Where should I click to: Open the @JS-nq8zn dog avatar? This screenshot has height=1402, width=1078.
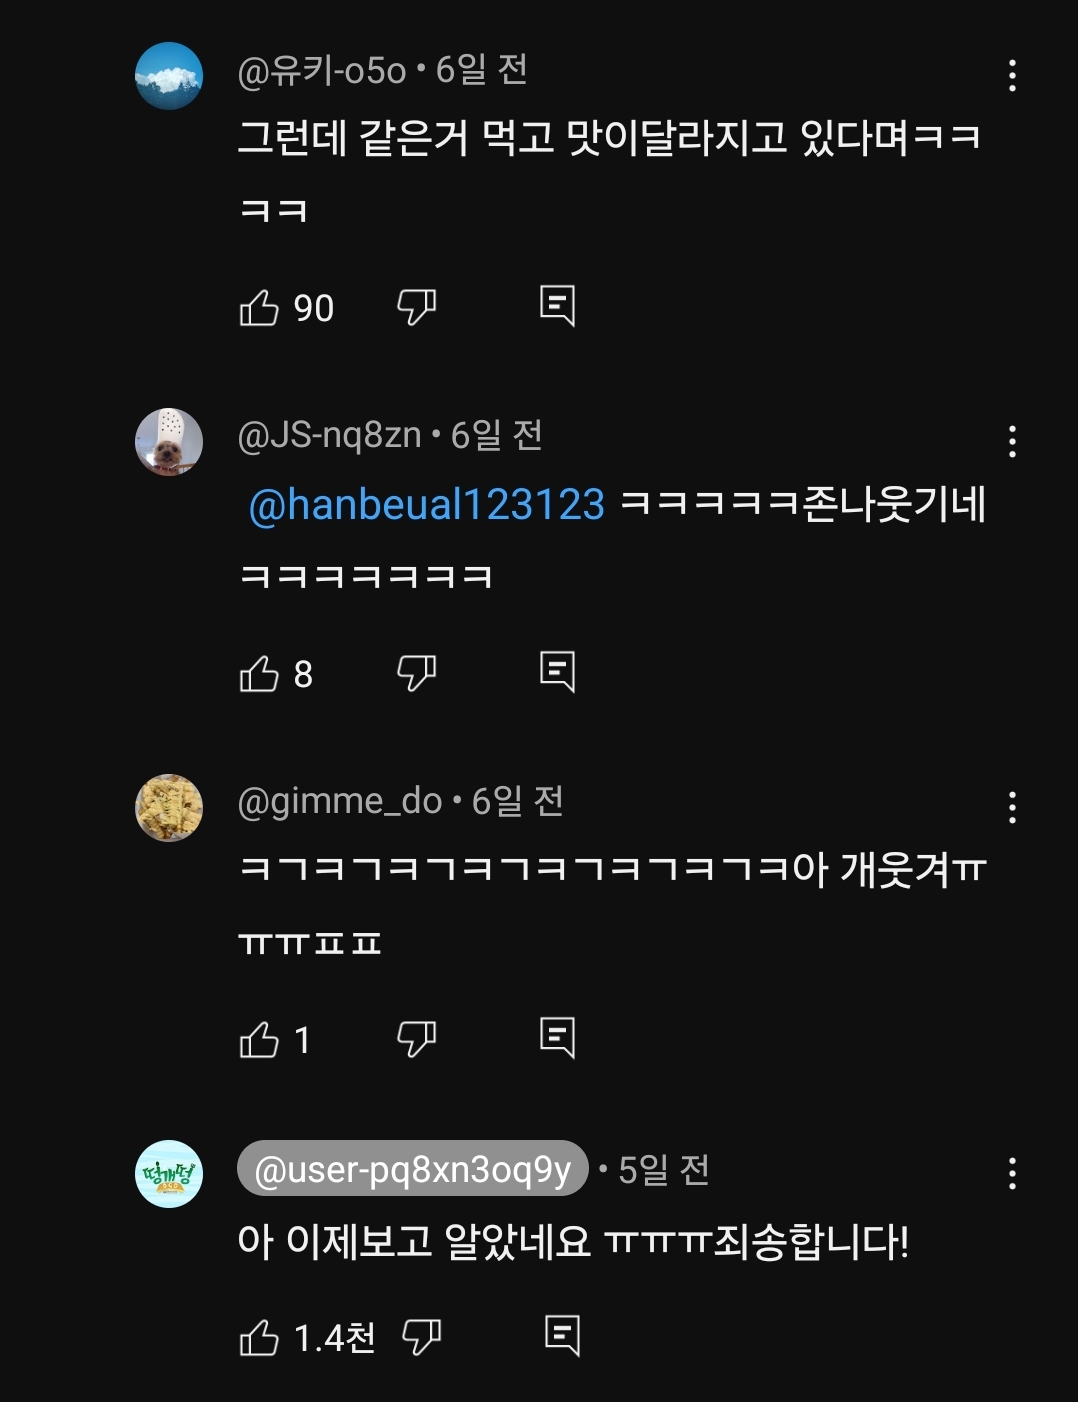click(169, 442)
